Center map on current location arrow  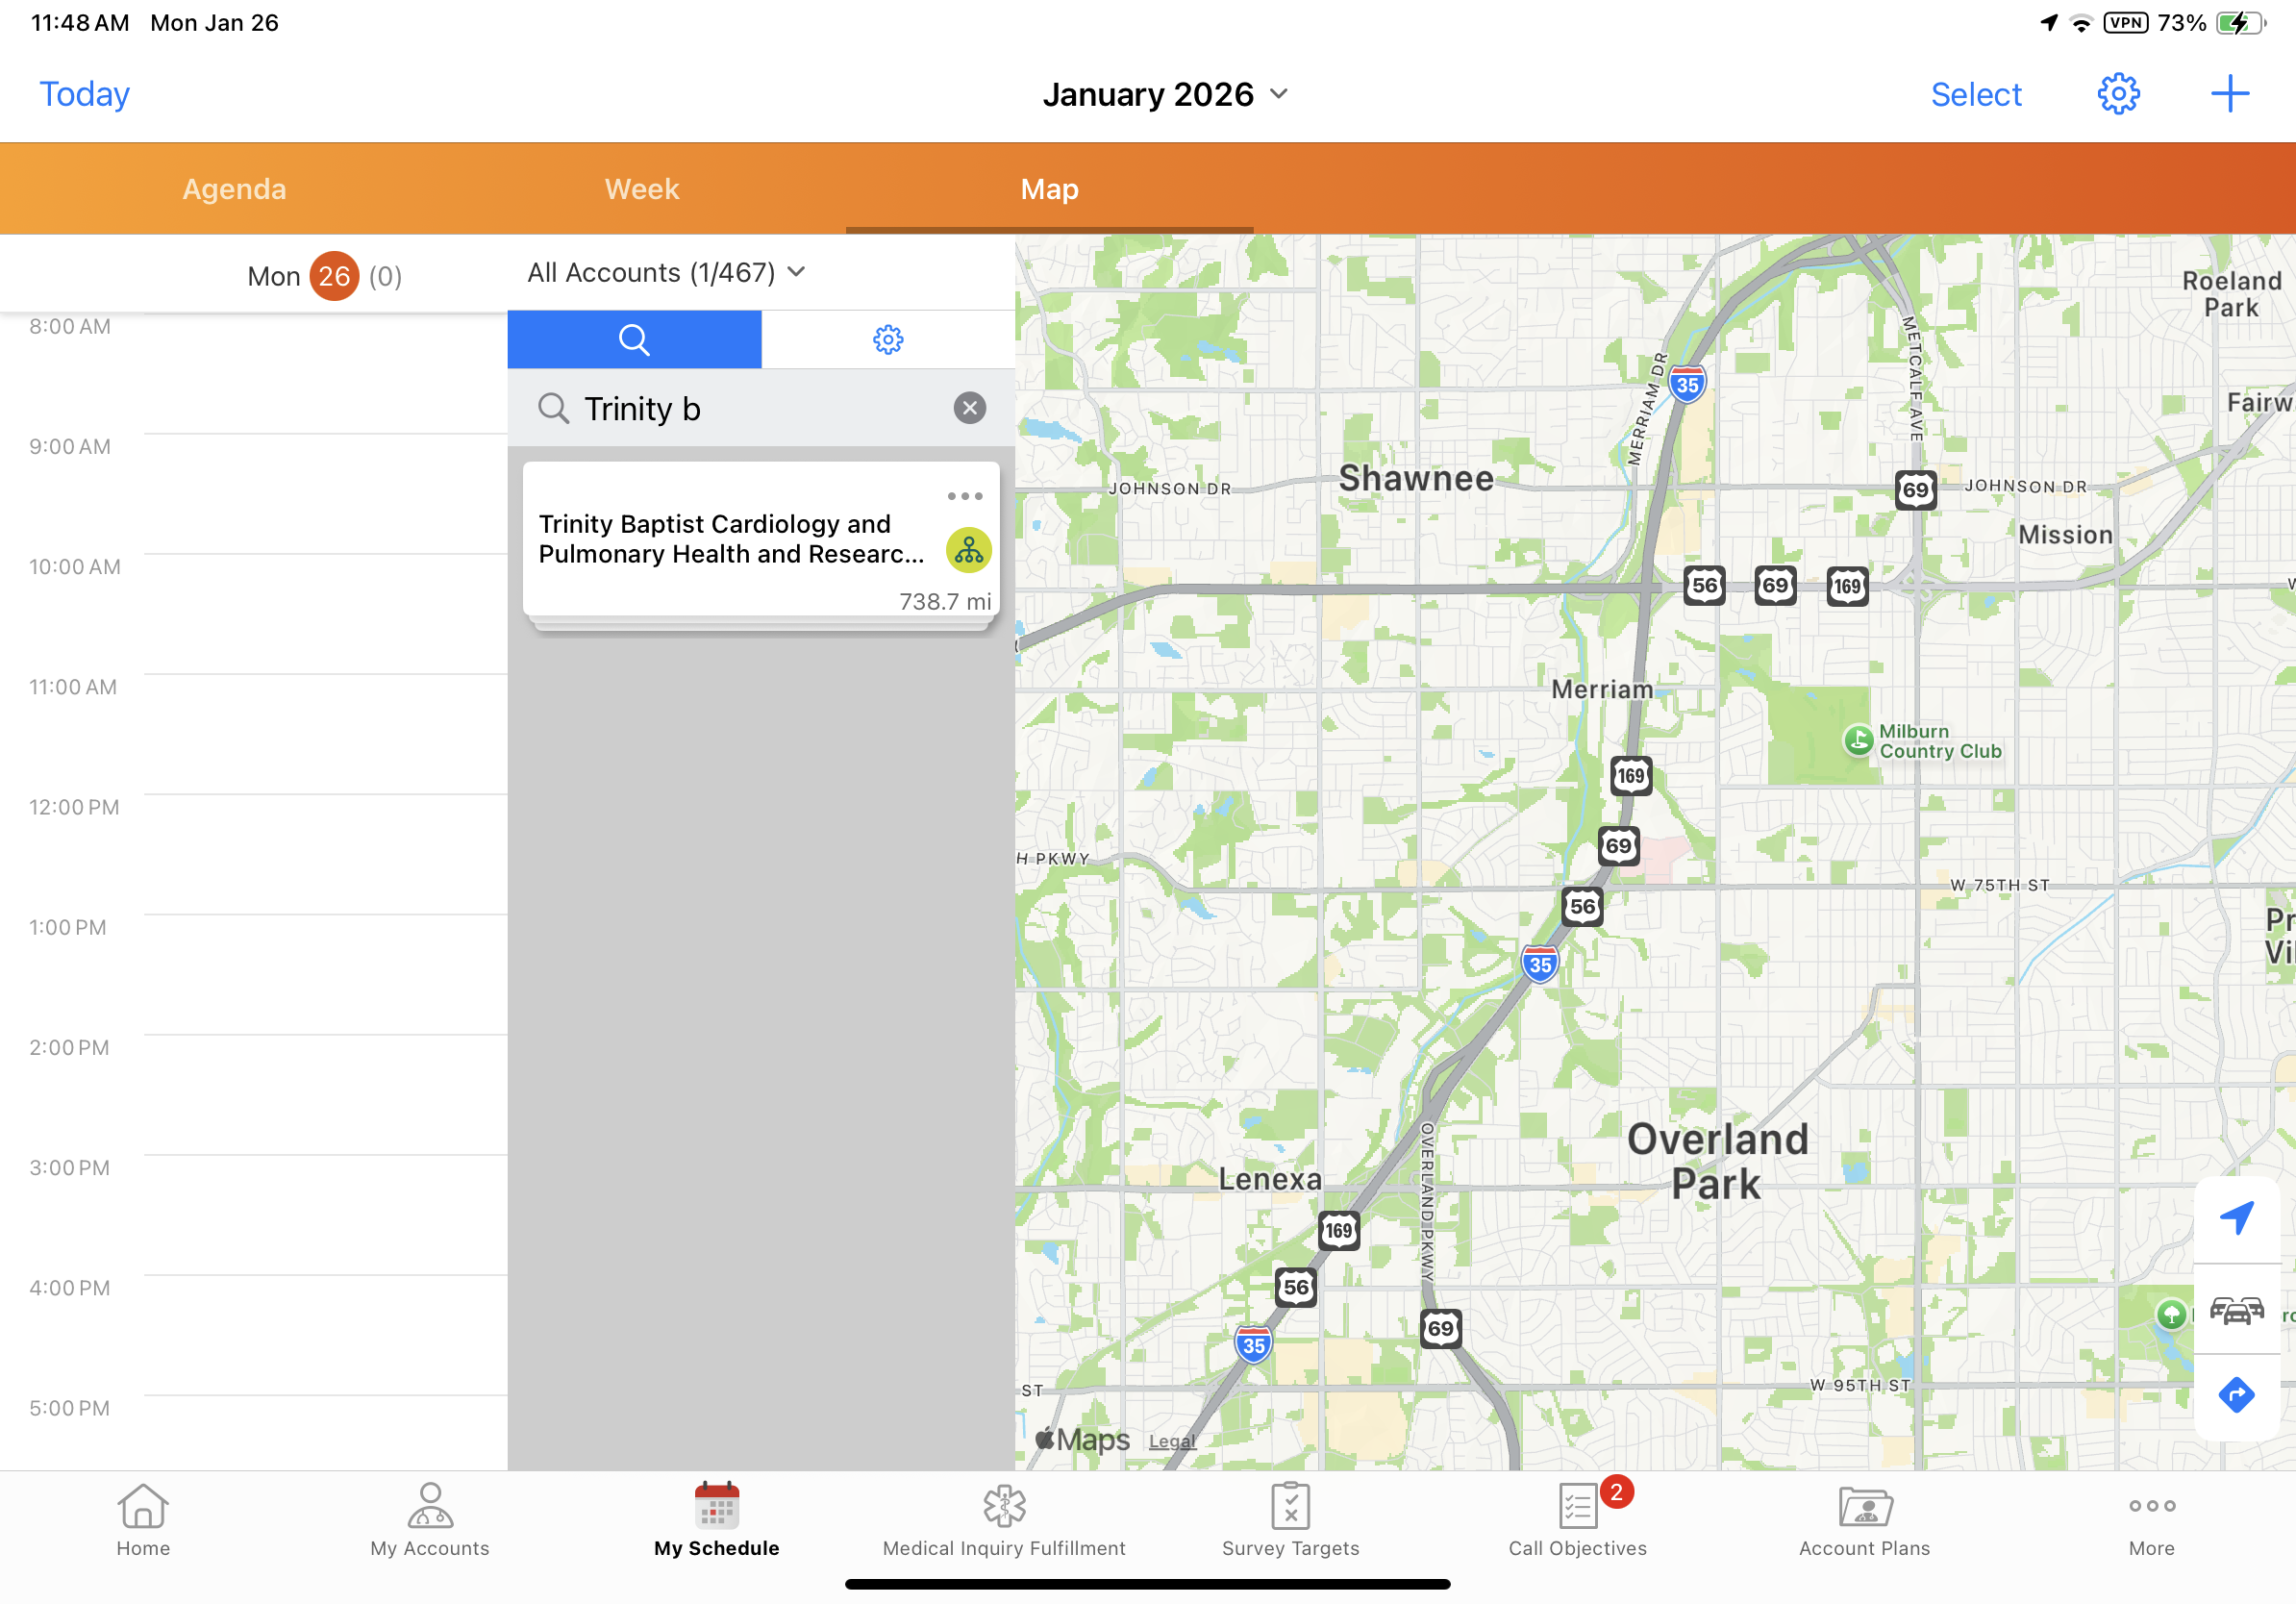(2236, 1218)
